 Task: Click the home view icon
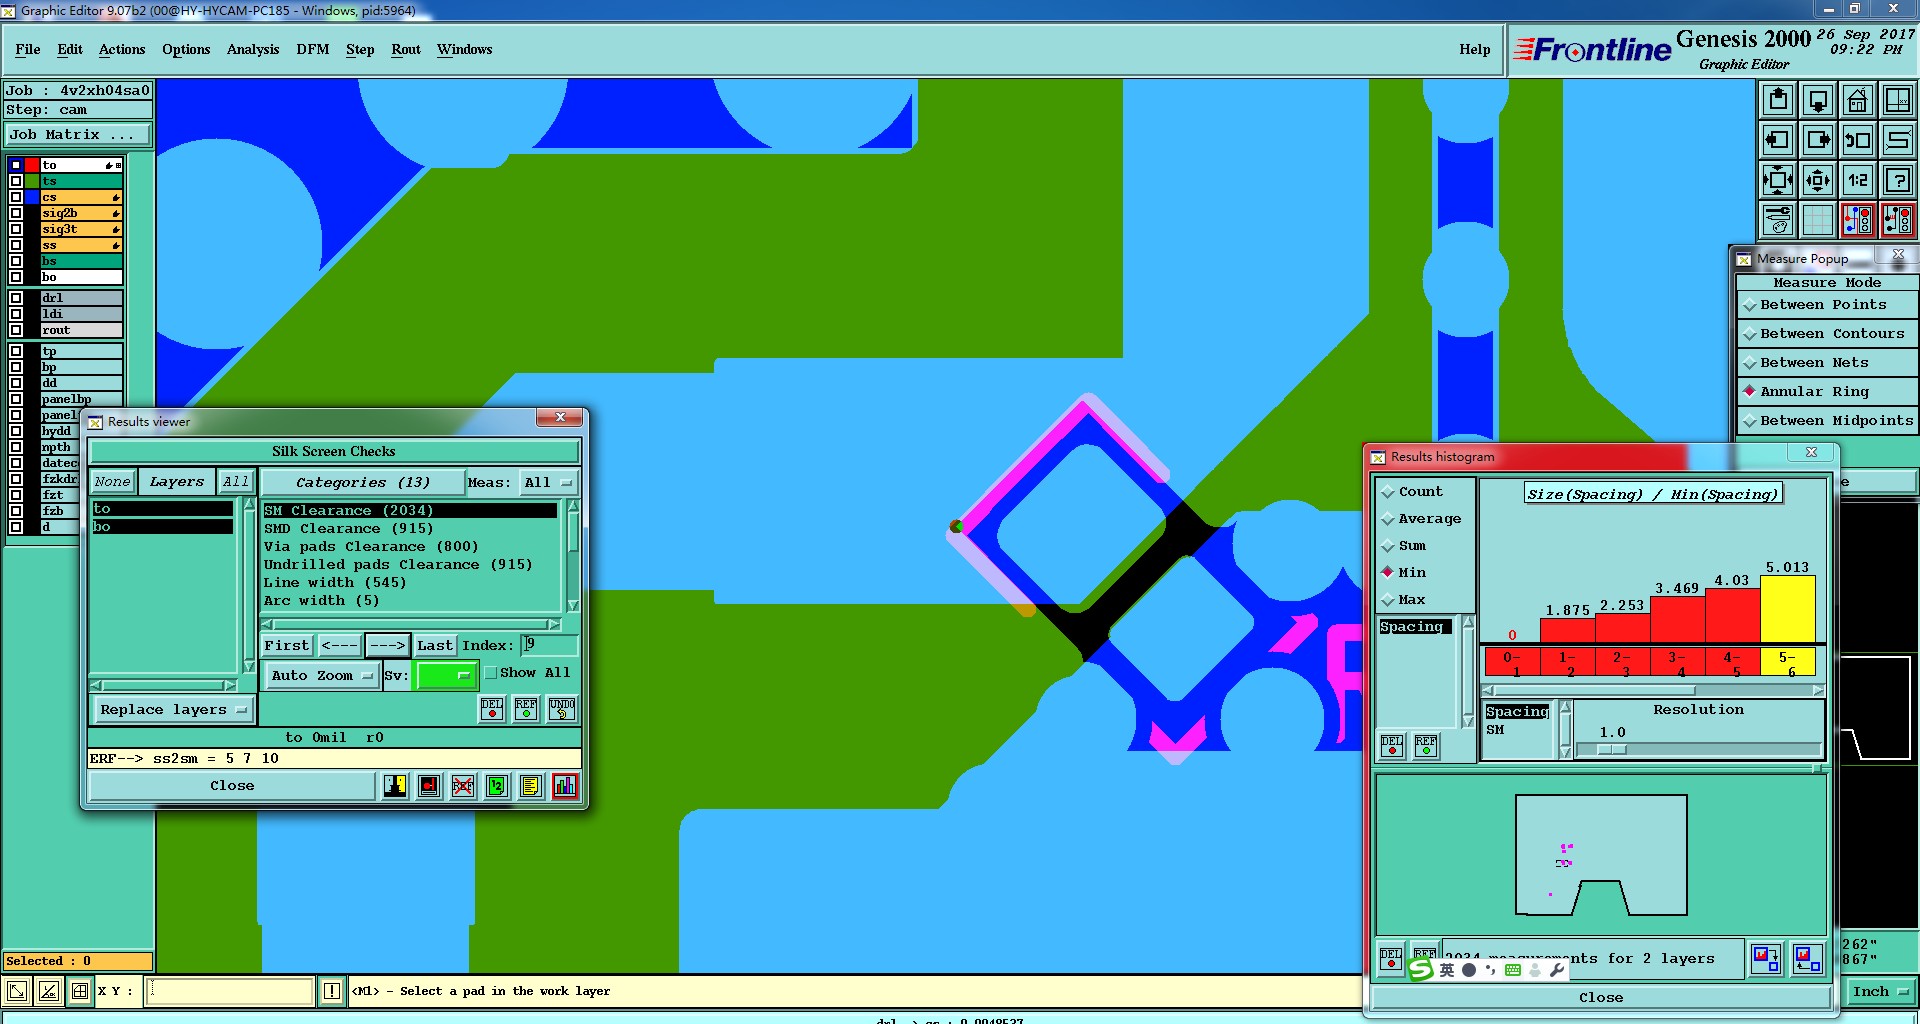1858,100
